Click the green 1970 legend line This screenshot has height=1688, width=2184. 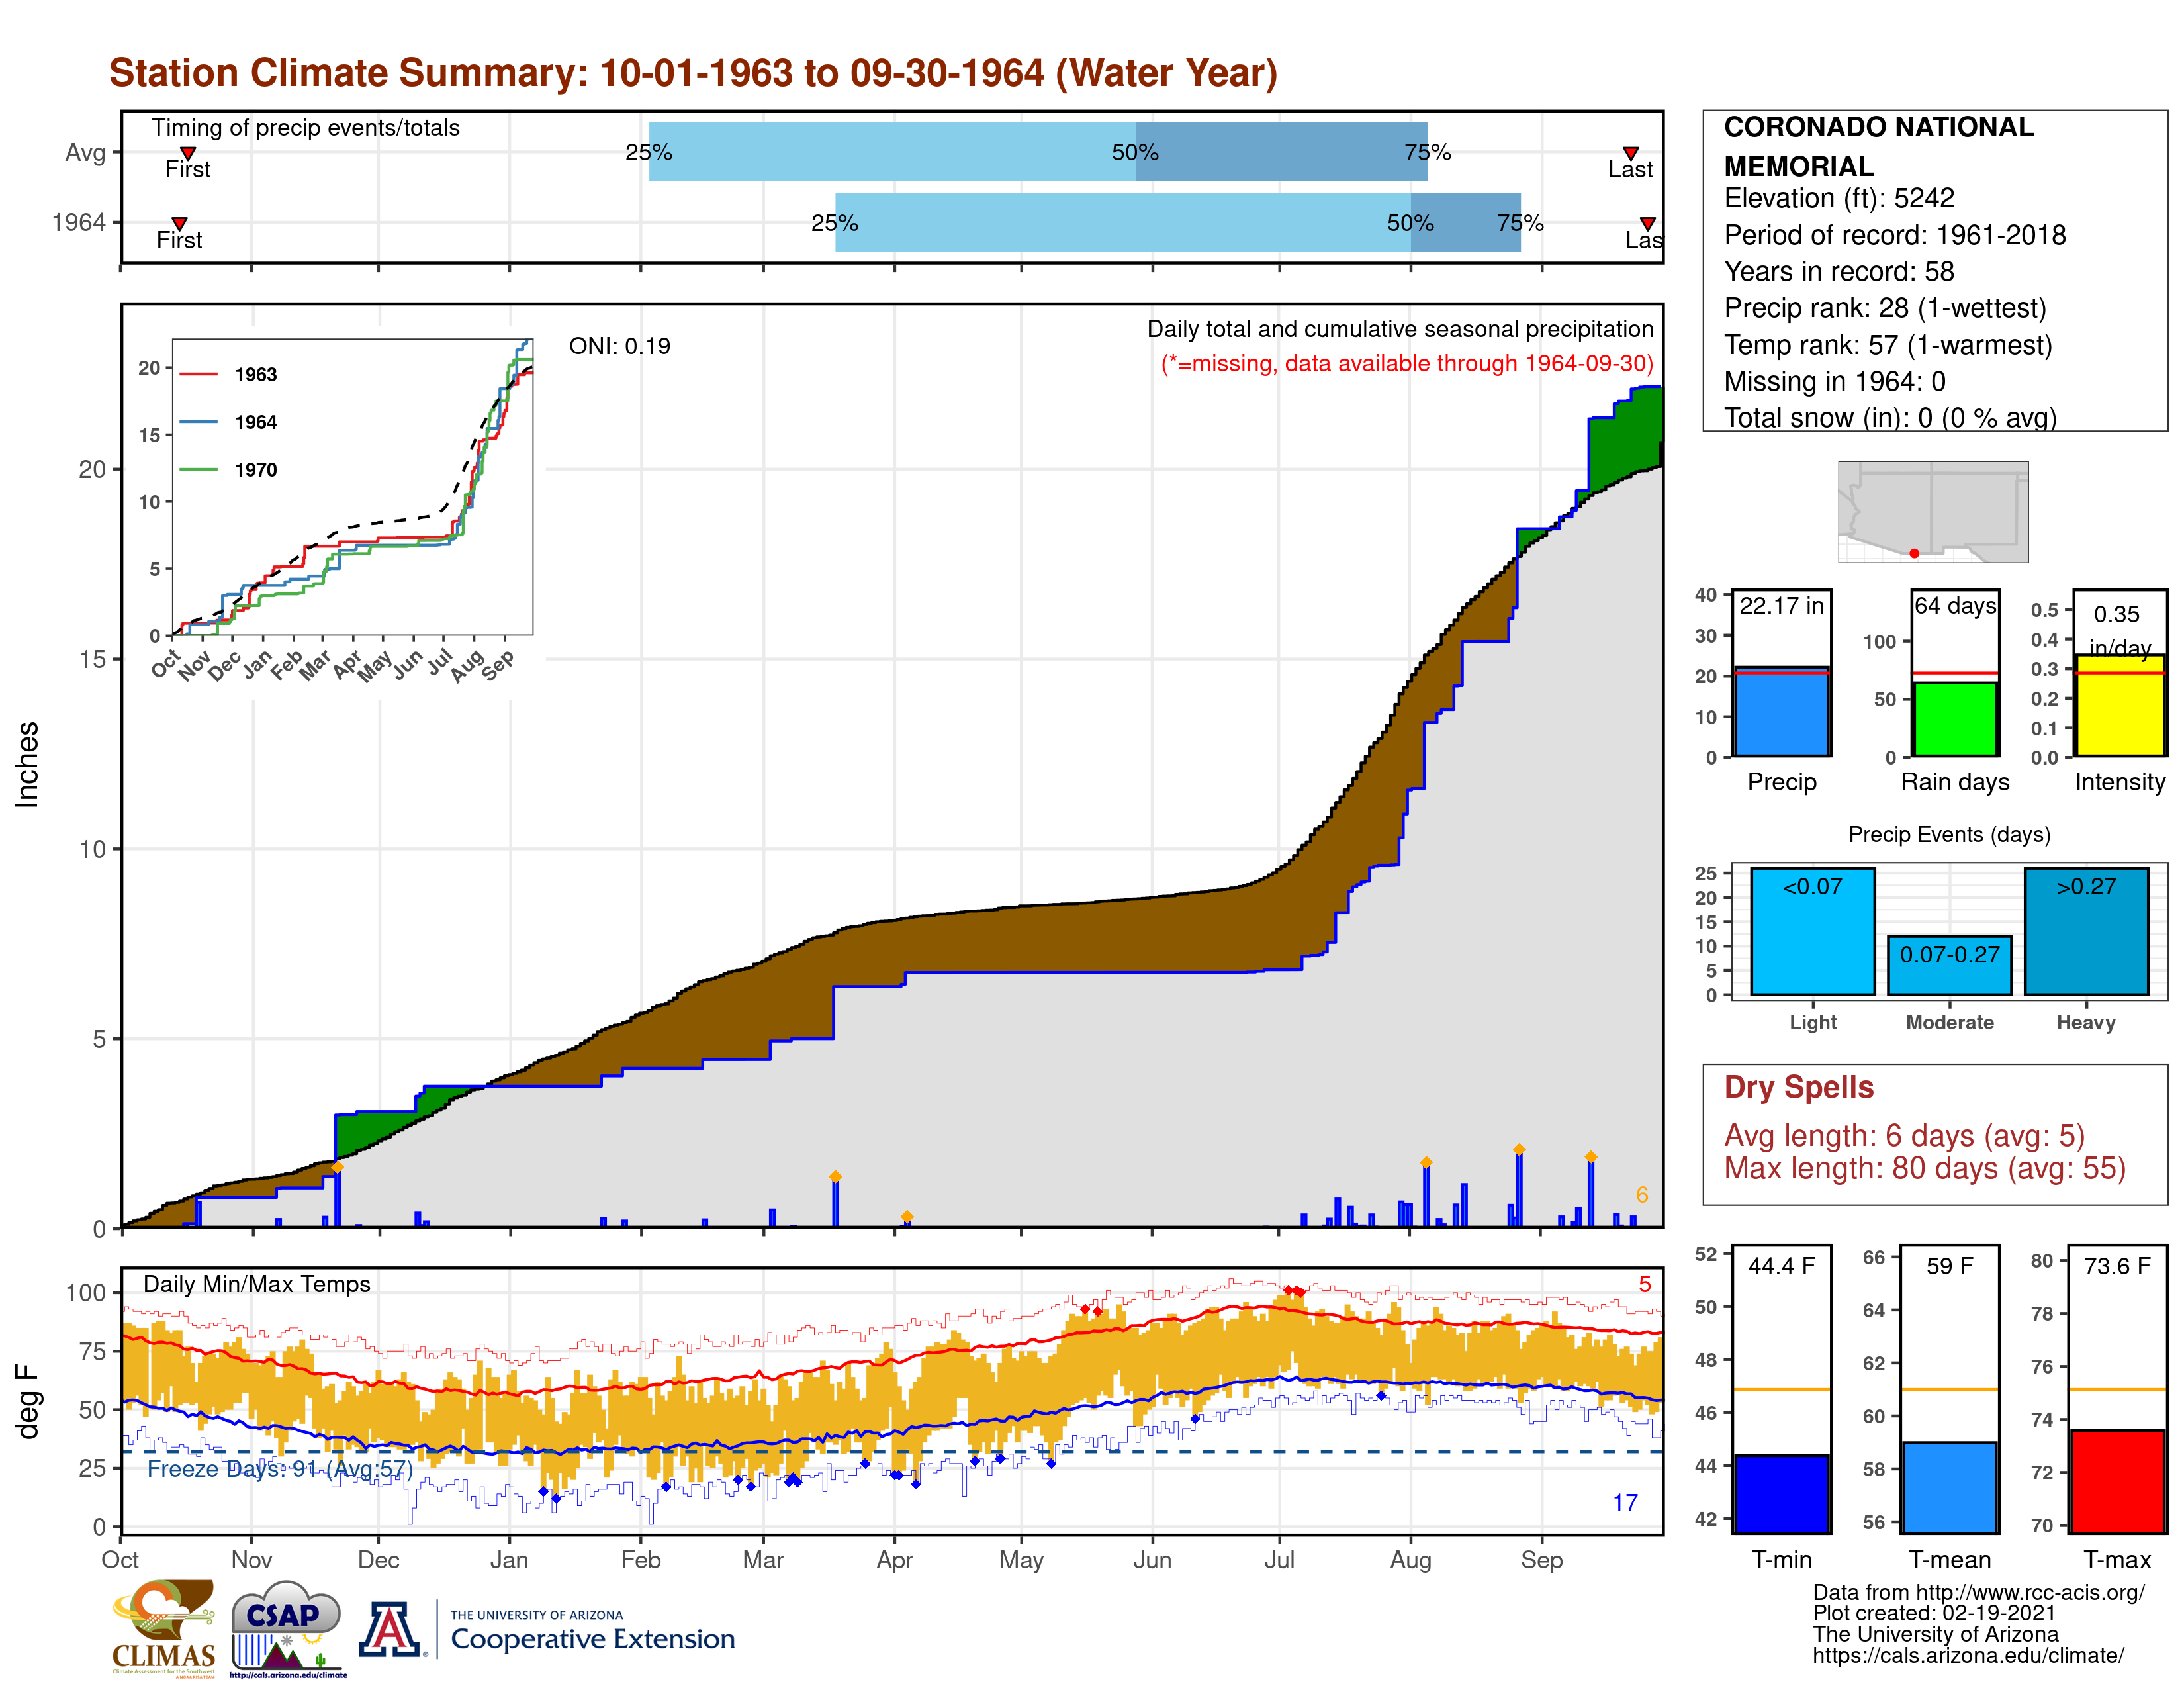[x=198, y=469]
